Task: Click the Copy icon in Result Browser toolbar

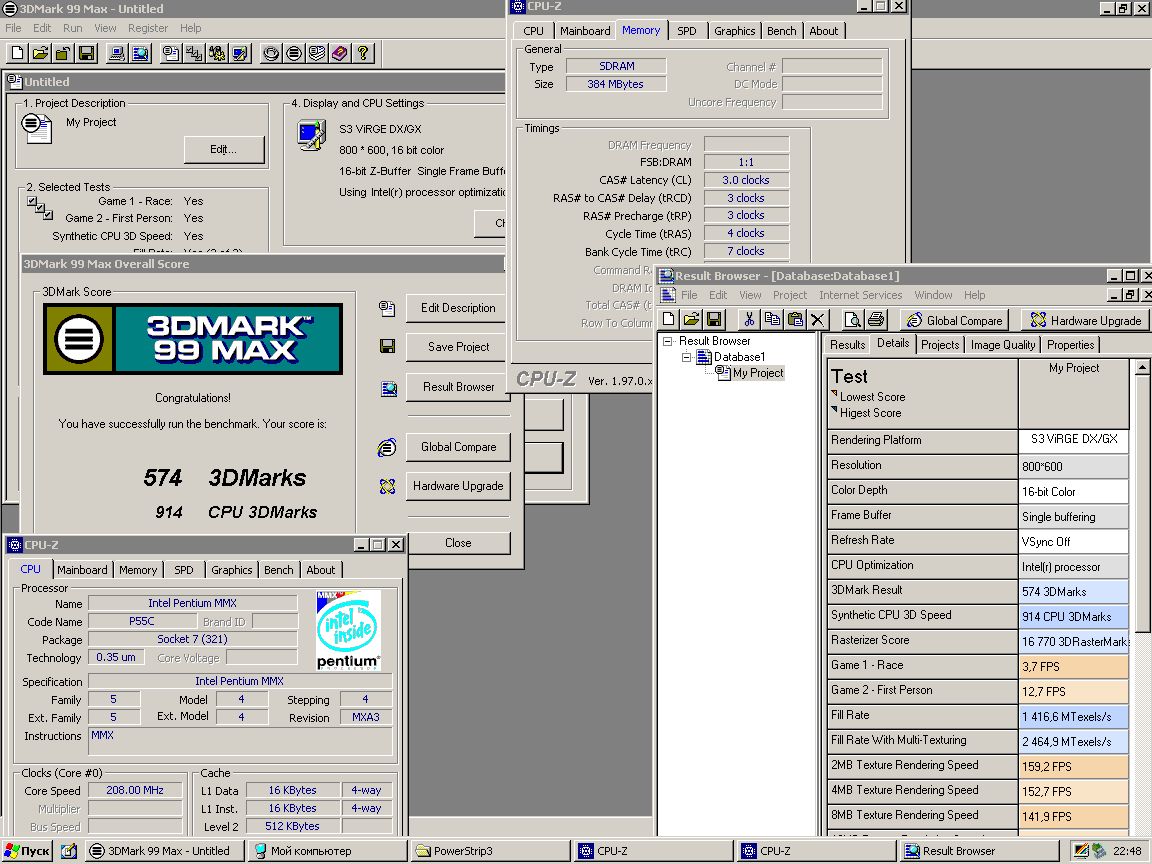Action: [x=772, y=319]
